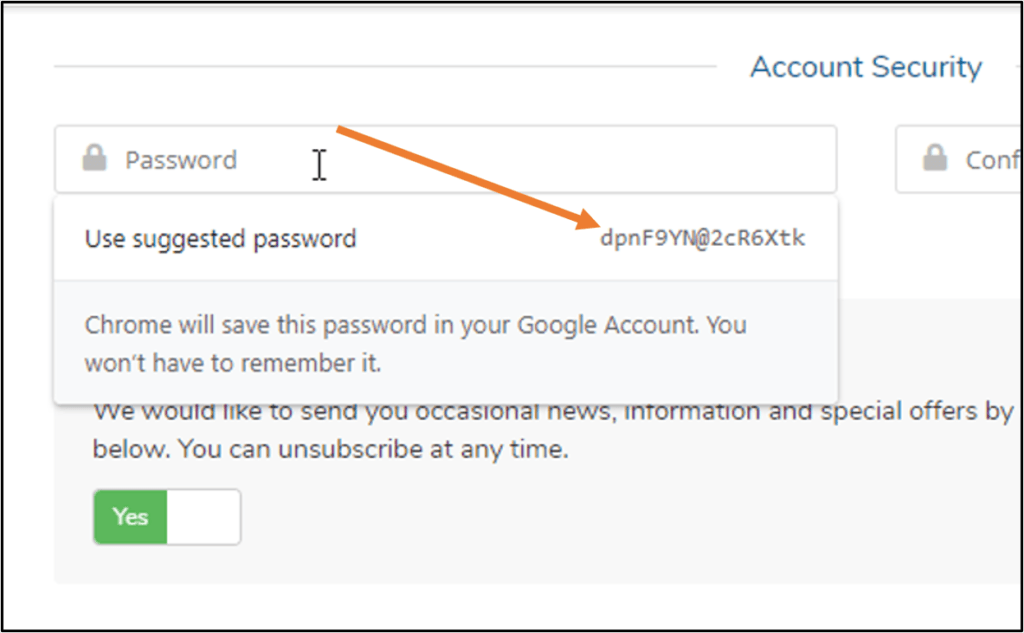Click the suggested password dpnF9YN@2cR6Xtk

[702, 239]
